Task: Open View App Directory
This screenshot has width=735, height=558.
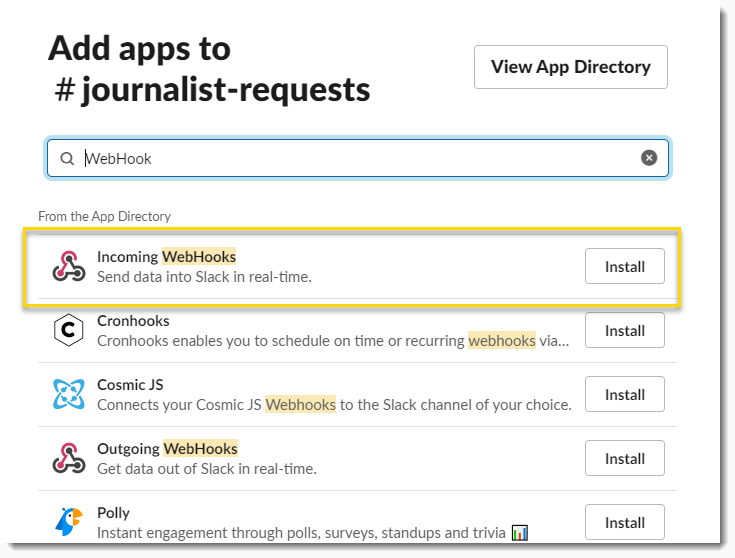Action: pos(570,67)
